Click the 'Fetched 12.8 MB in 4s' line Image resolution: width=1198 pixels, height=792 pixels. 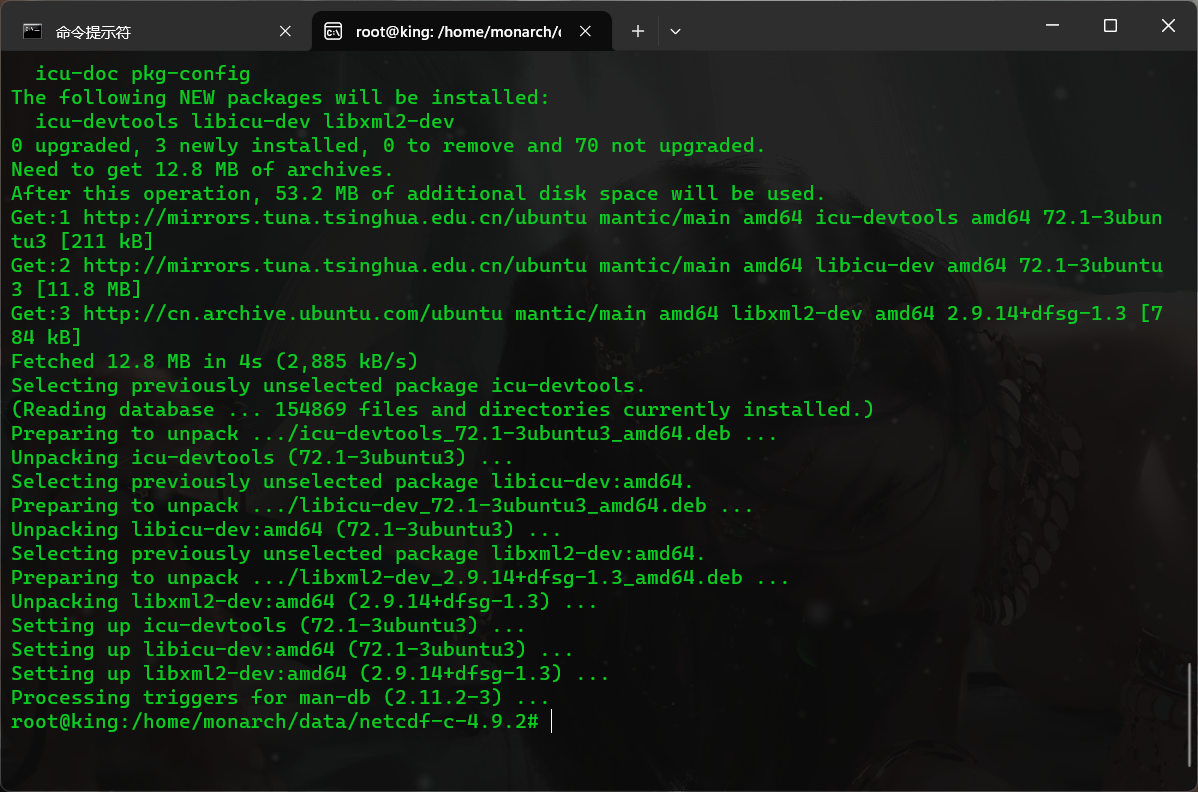click(215, 361)
